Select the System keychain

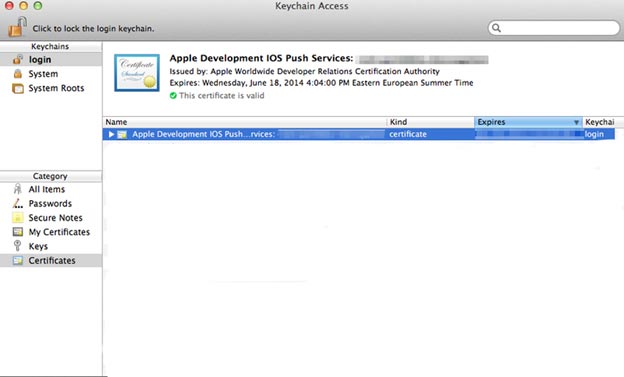pyautogui.click(x=51, y=74)
